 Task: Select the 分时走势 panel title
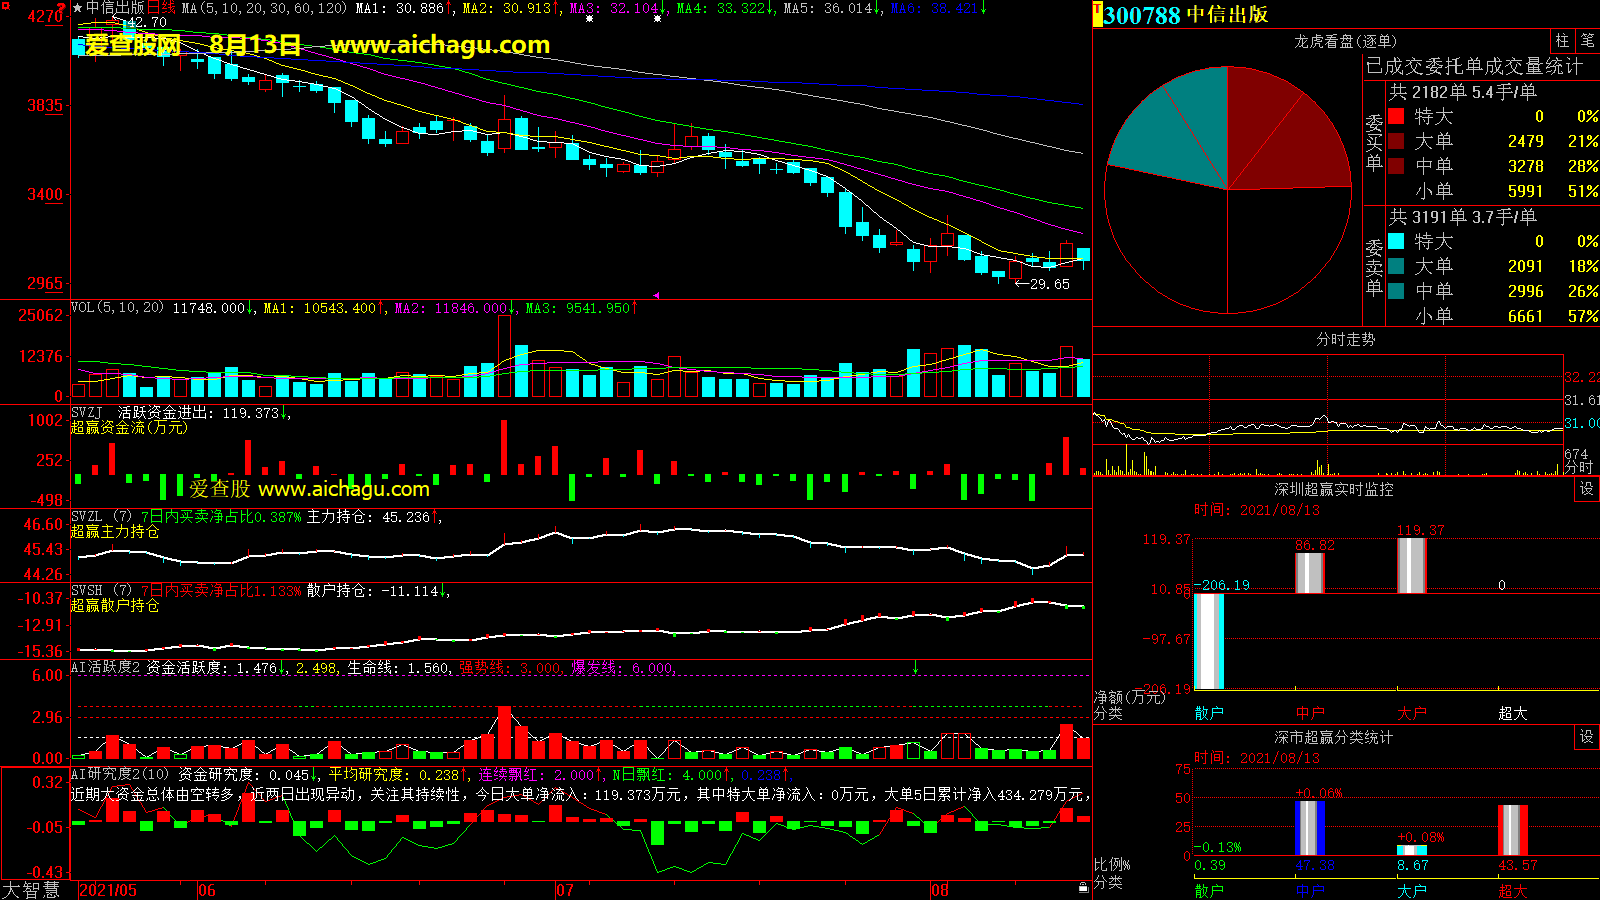click(1345, 339)
